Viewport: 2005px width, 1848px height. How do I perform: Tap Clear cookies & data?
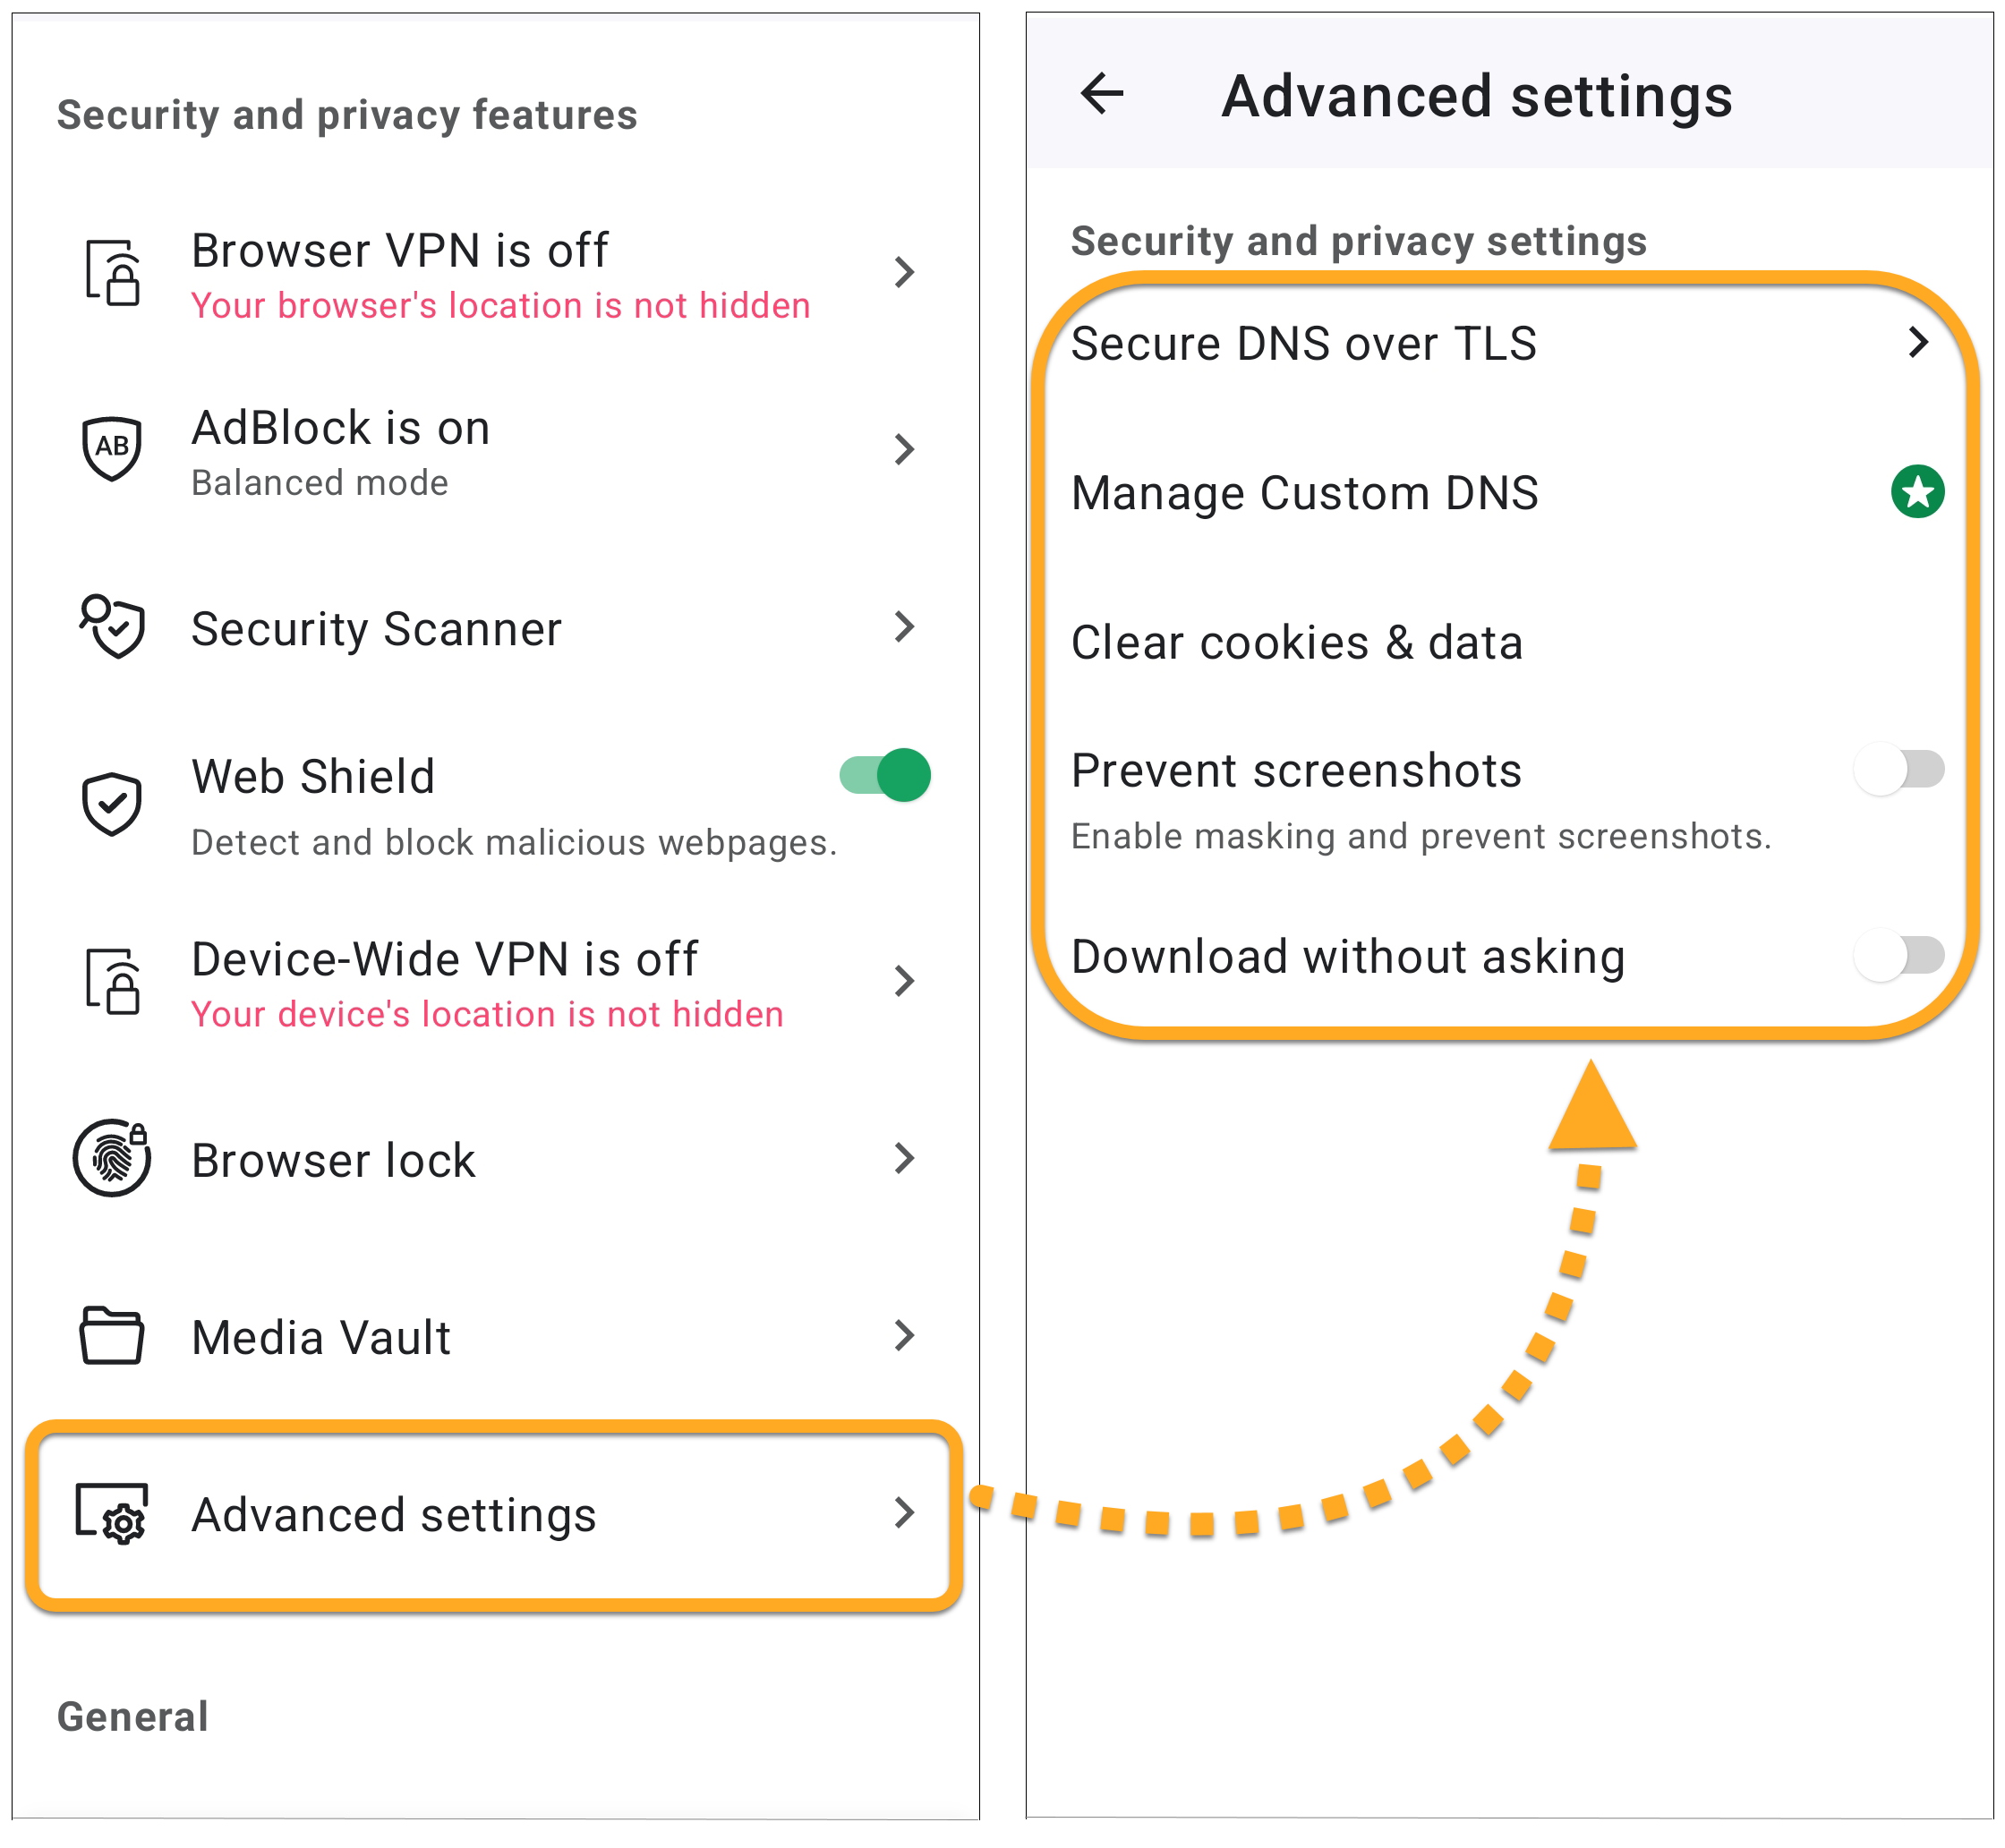pos(1296,642)
